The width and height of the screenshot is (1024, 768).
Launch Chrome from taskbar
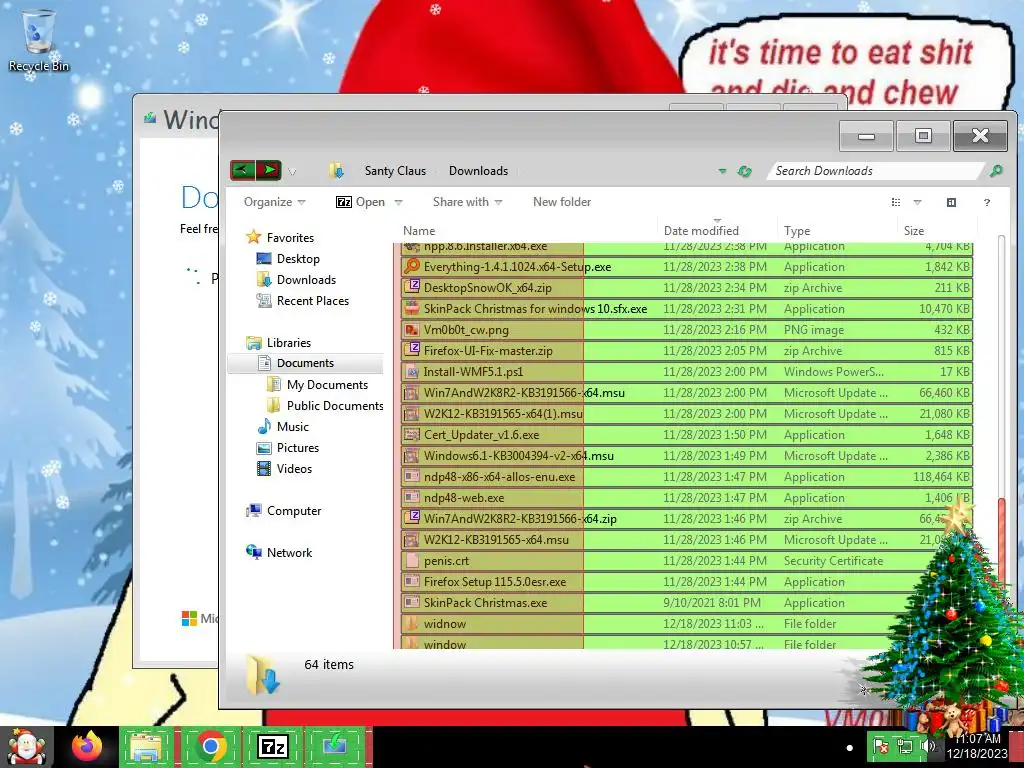pyautogui.click(x=210, y=746)
